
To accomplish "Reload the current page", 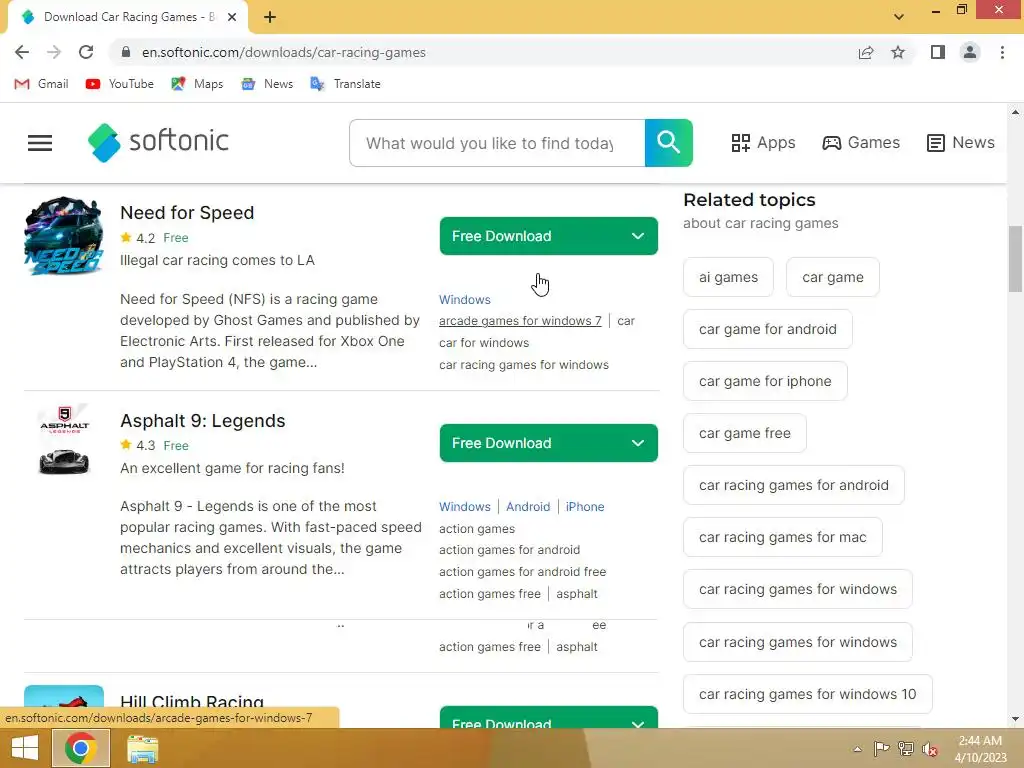I will (86, 52).
